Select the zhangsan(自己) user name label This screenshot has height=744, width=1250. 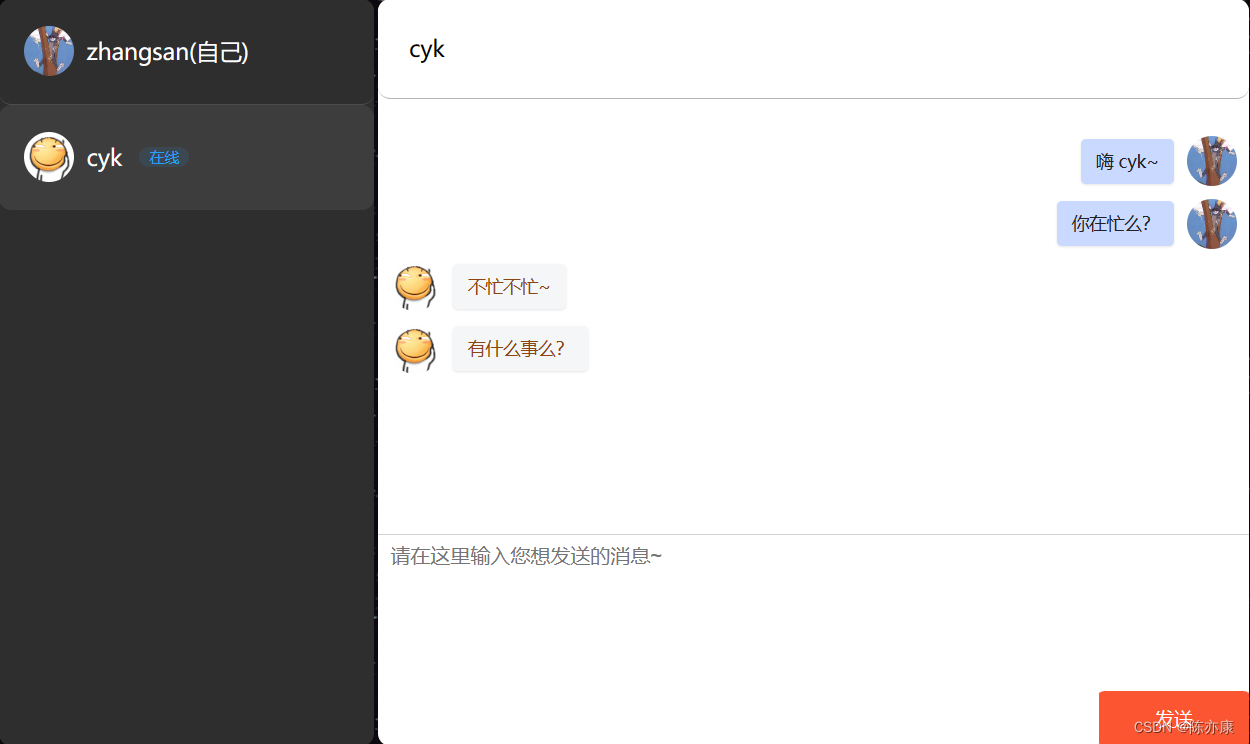click(x=167, y=52)
